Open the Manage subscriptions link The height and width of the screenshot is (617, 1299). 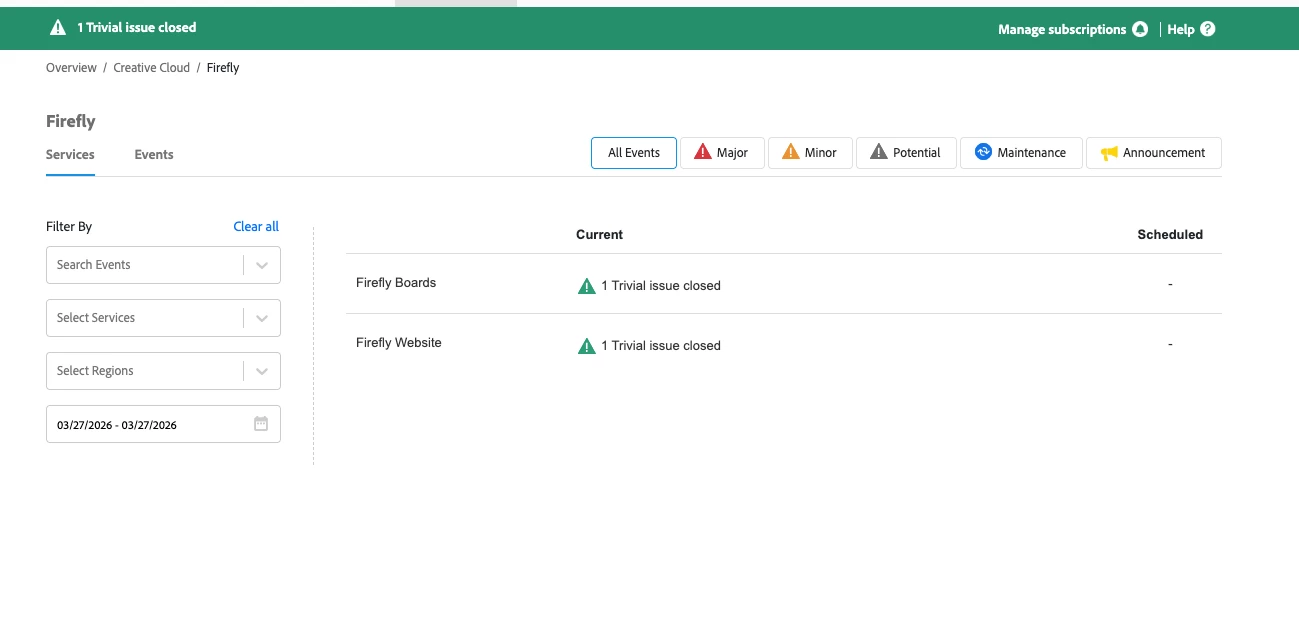tap(1062, 29)
